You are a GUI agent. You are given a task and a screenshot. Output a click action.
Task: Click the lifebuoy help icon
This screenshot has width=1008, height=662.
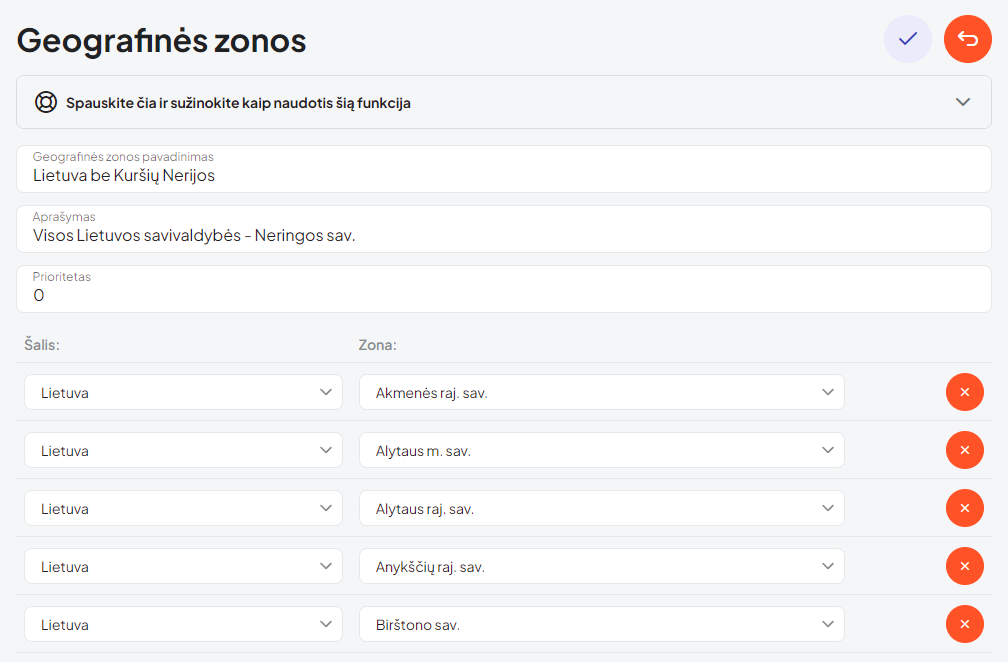(45, 102)
